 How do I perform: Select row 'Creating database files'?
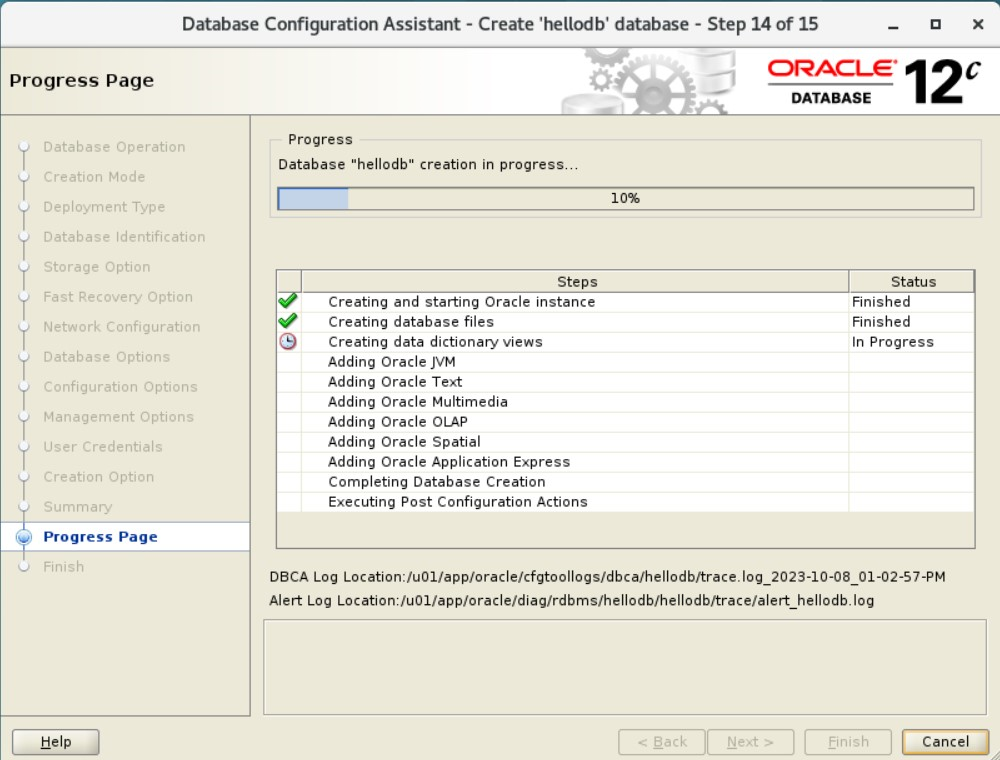click(x=625, y=321)
